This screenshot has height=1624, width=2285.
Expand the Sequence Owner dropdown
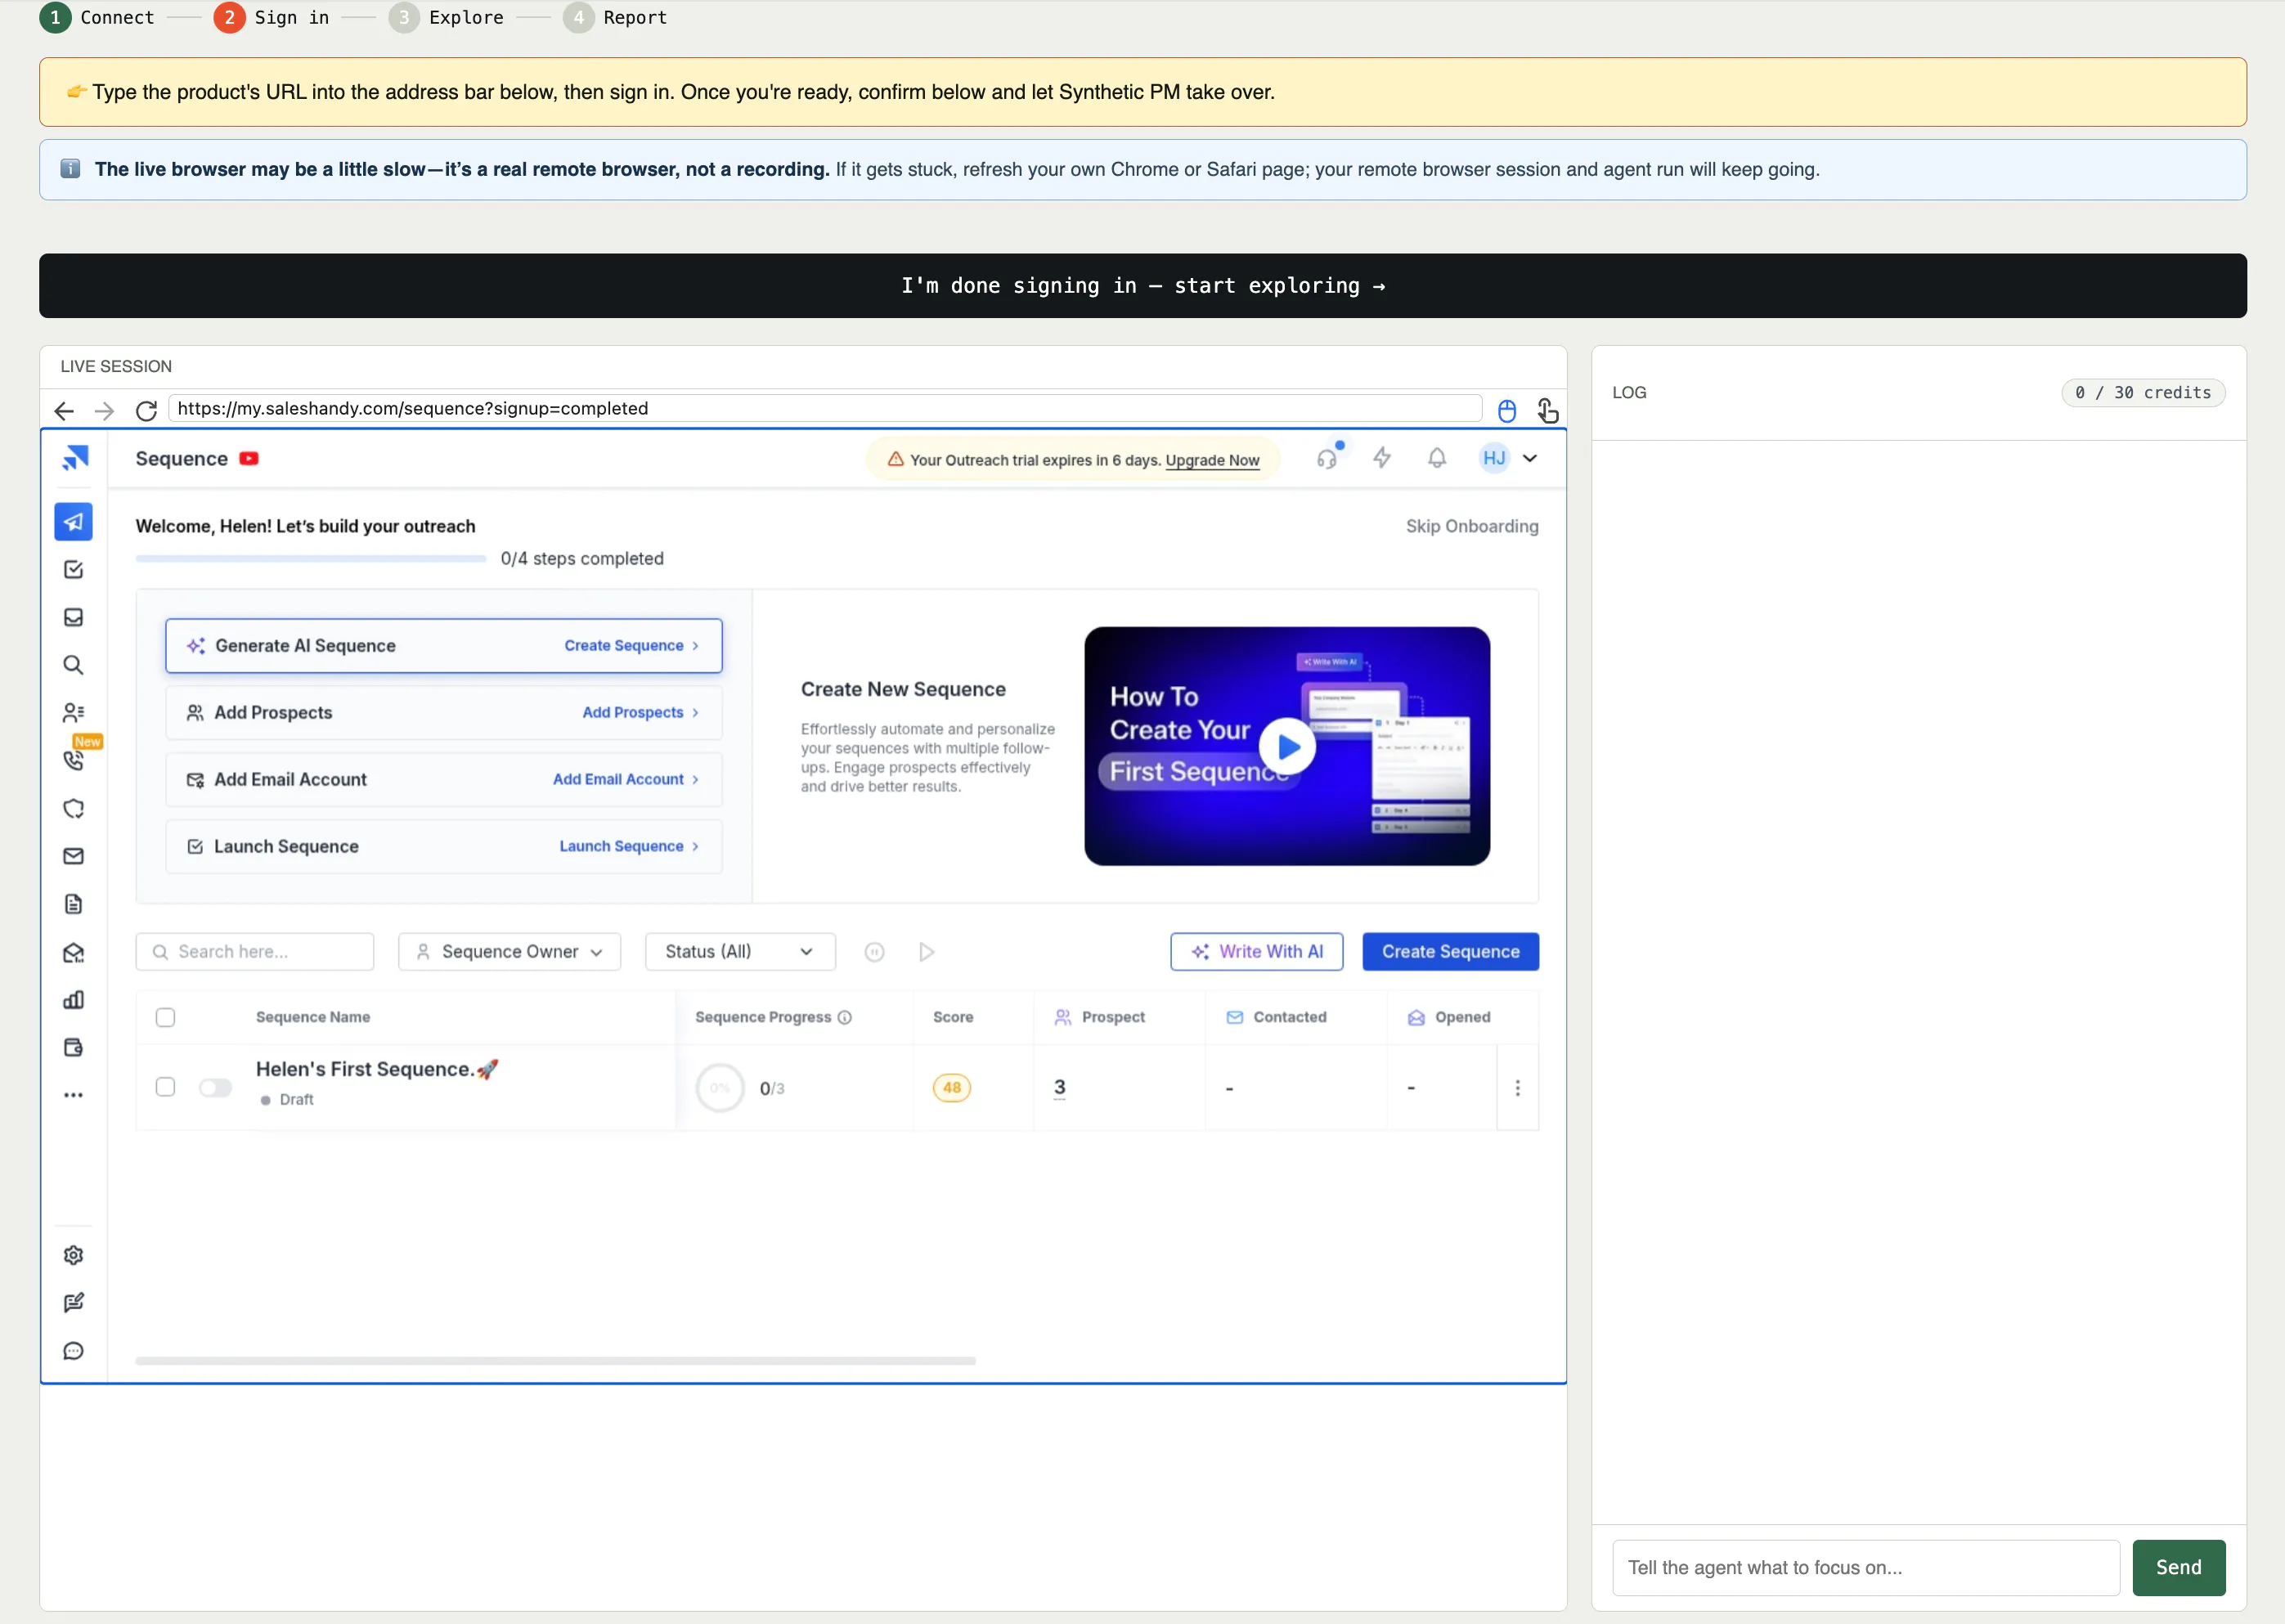click(509, 952)
